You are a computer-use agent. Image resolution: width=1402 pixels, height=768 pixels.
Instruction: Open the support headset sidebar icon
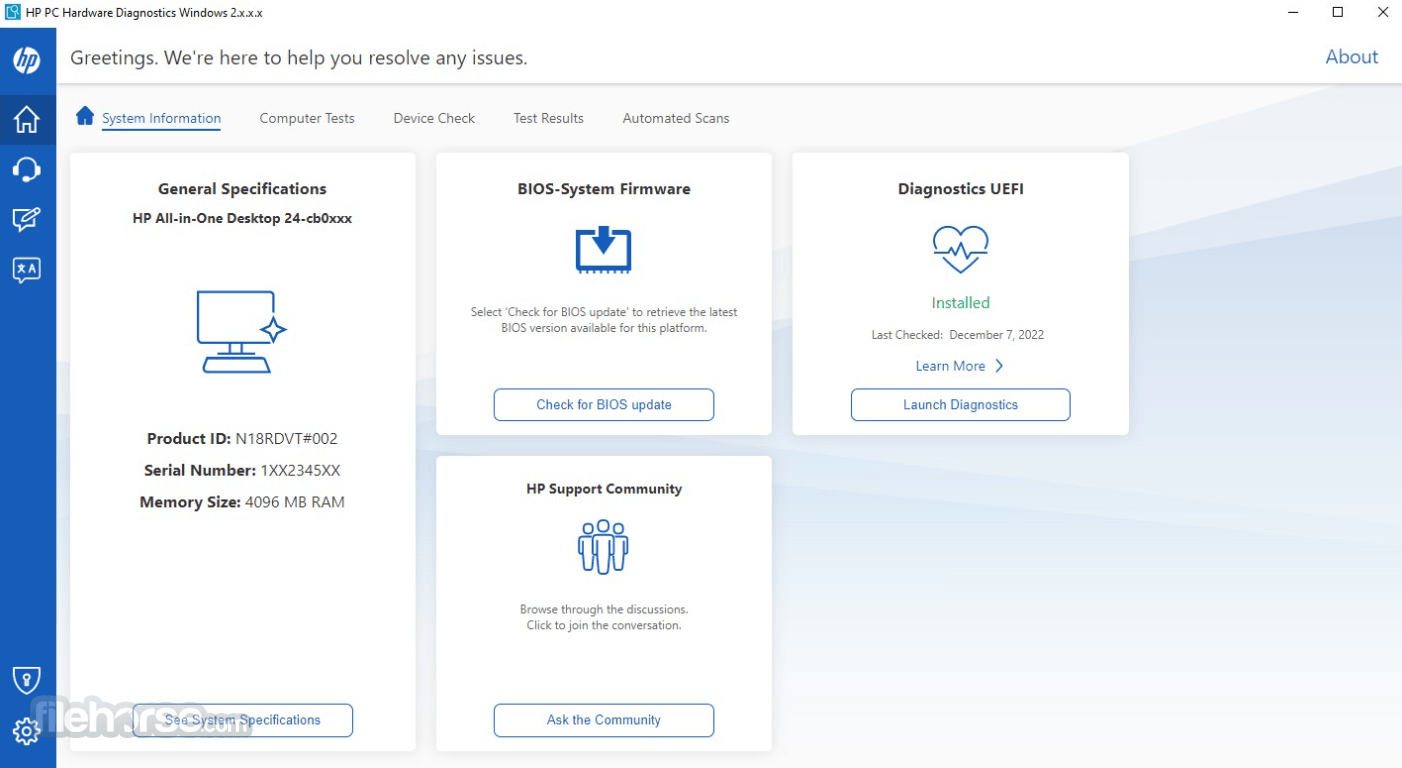point(27,169)
